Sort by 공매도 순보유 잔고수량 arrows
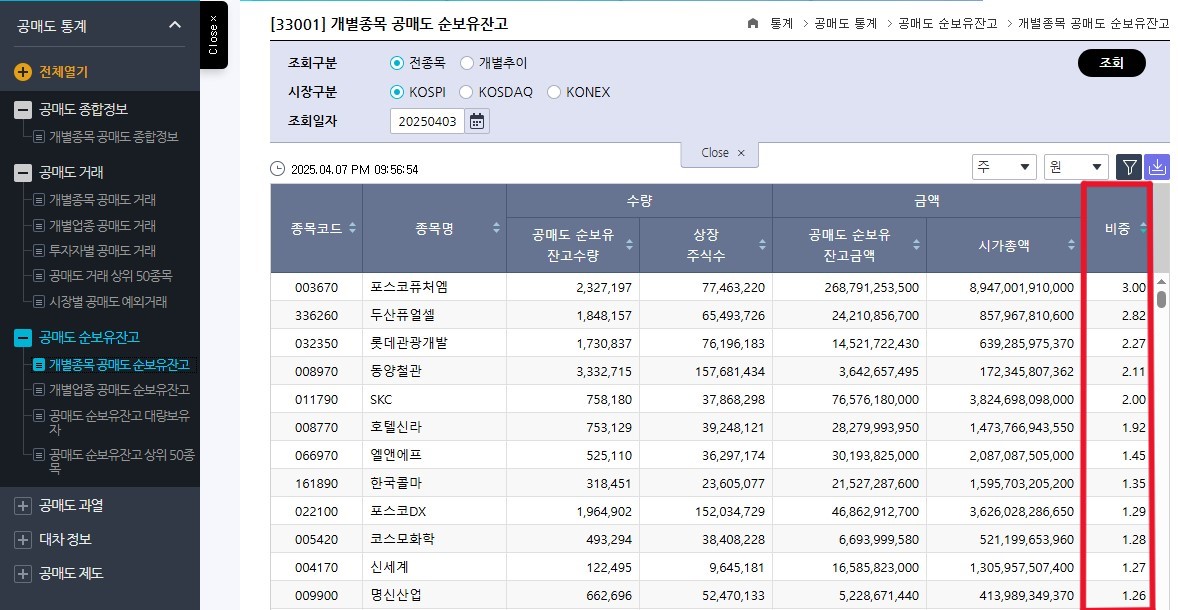 pyautogui.click(x=629, y=245)
